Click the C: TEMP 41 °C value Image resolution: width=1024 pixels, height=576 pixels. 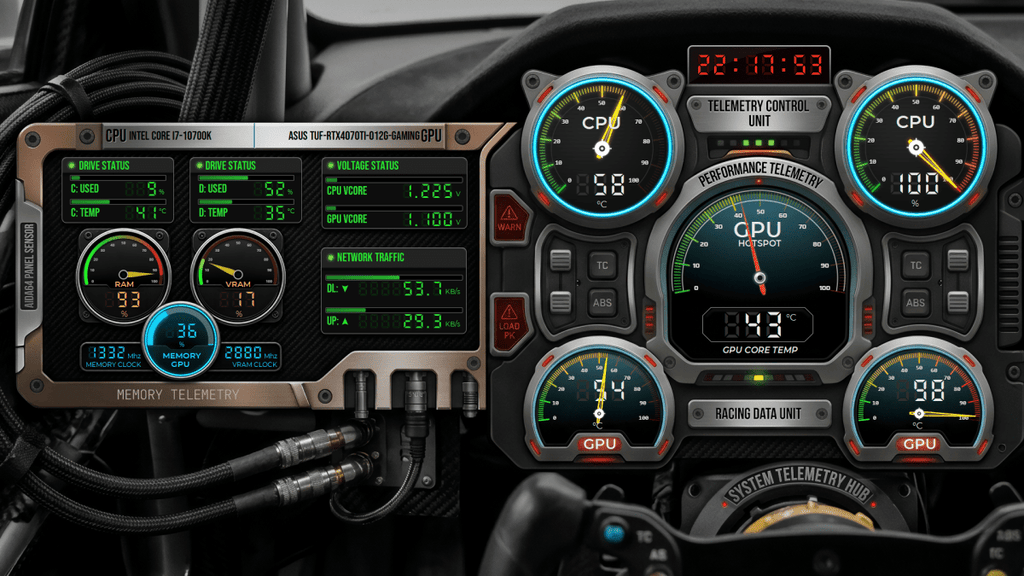point(145,213)
